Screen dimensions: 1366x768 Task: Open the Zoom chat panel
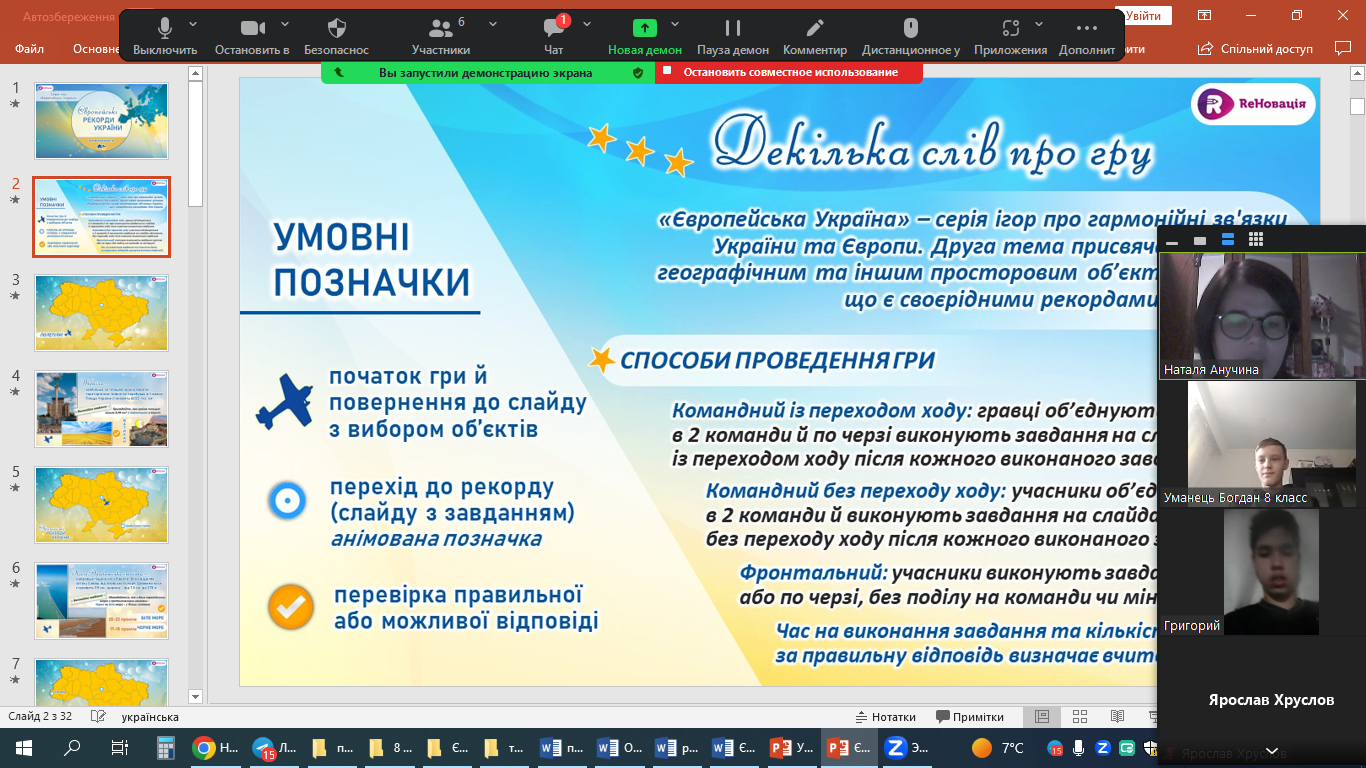[x=554, y=36]
